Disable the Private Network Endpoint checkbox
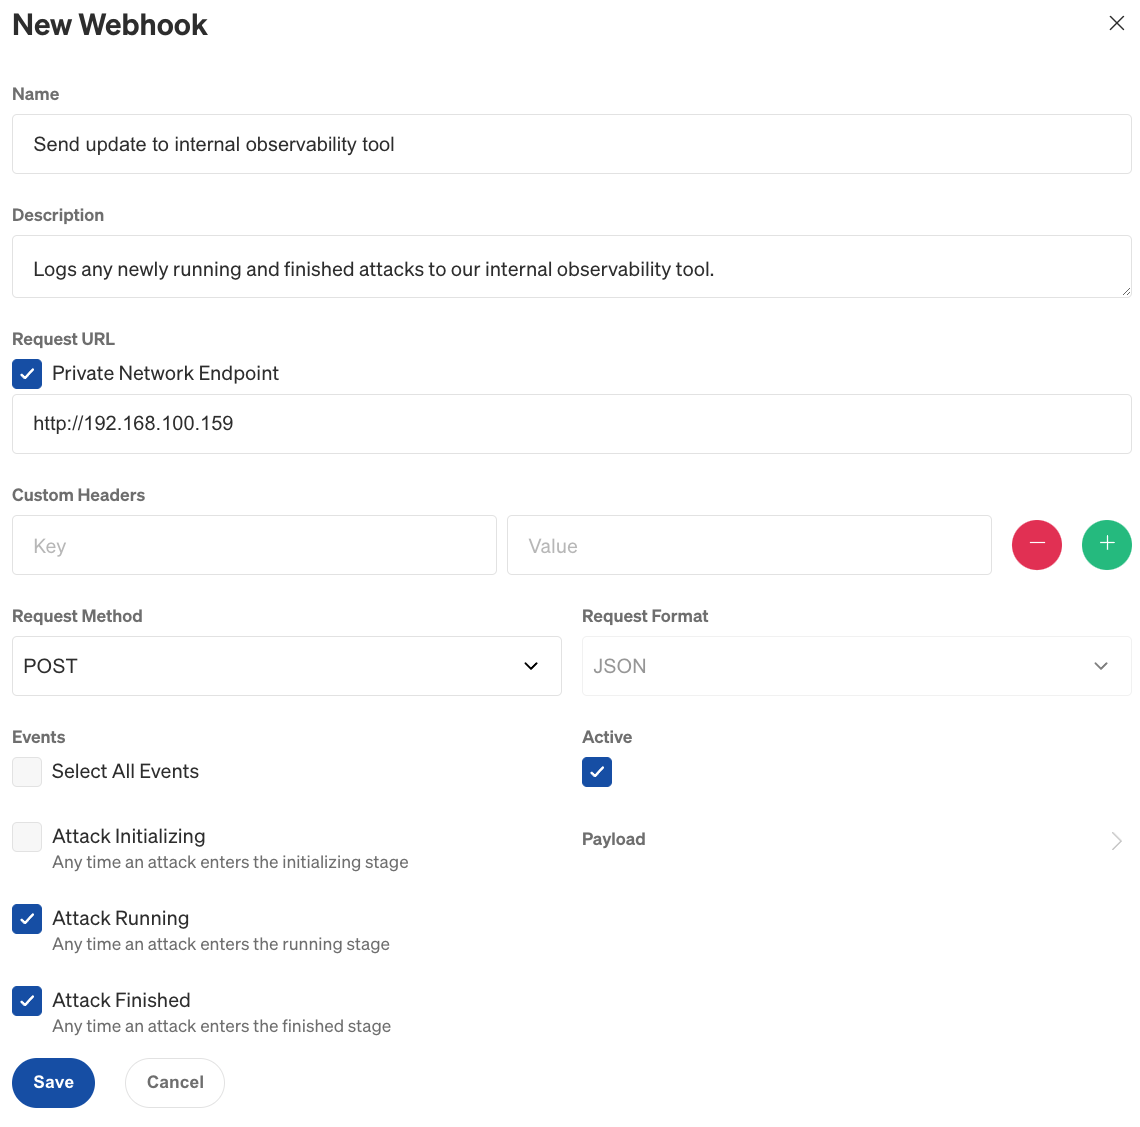 [x=26, y=373]
